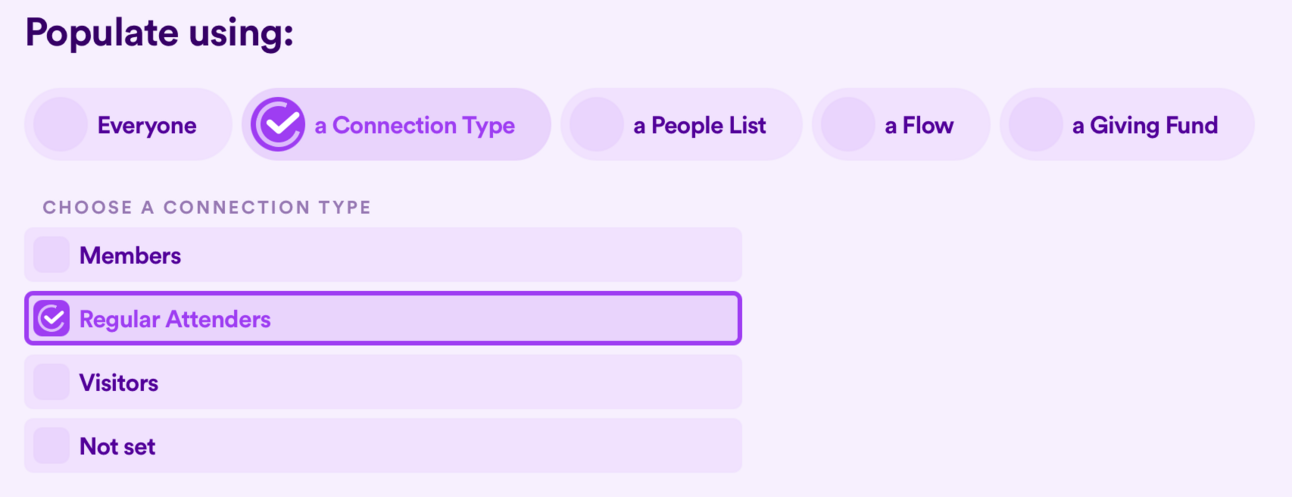
Task: Click the 'Not set' row label
Action: coord(118,447)
